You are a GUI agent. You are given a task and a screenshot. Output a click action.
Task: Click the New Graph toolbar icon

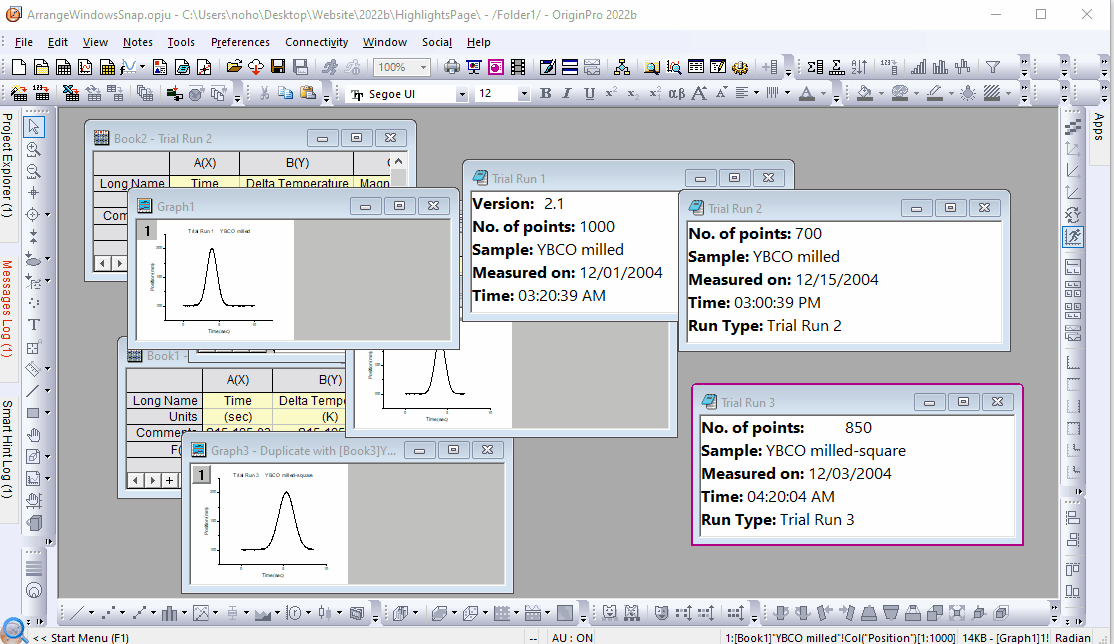[85, 68]
